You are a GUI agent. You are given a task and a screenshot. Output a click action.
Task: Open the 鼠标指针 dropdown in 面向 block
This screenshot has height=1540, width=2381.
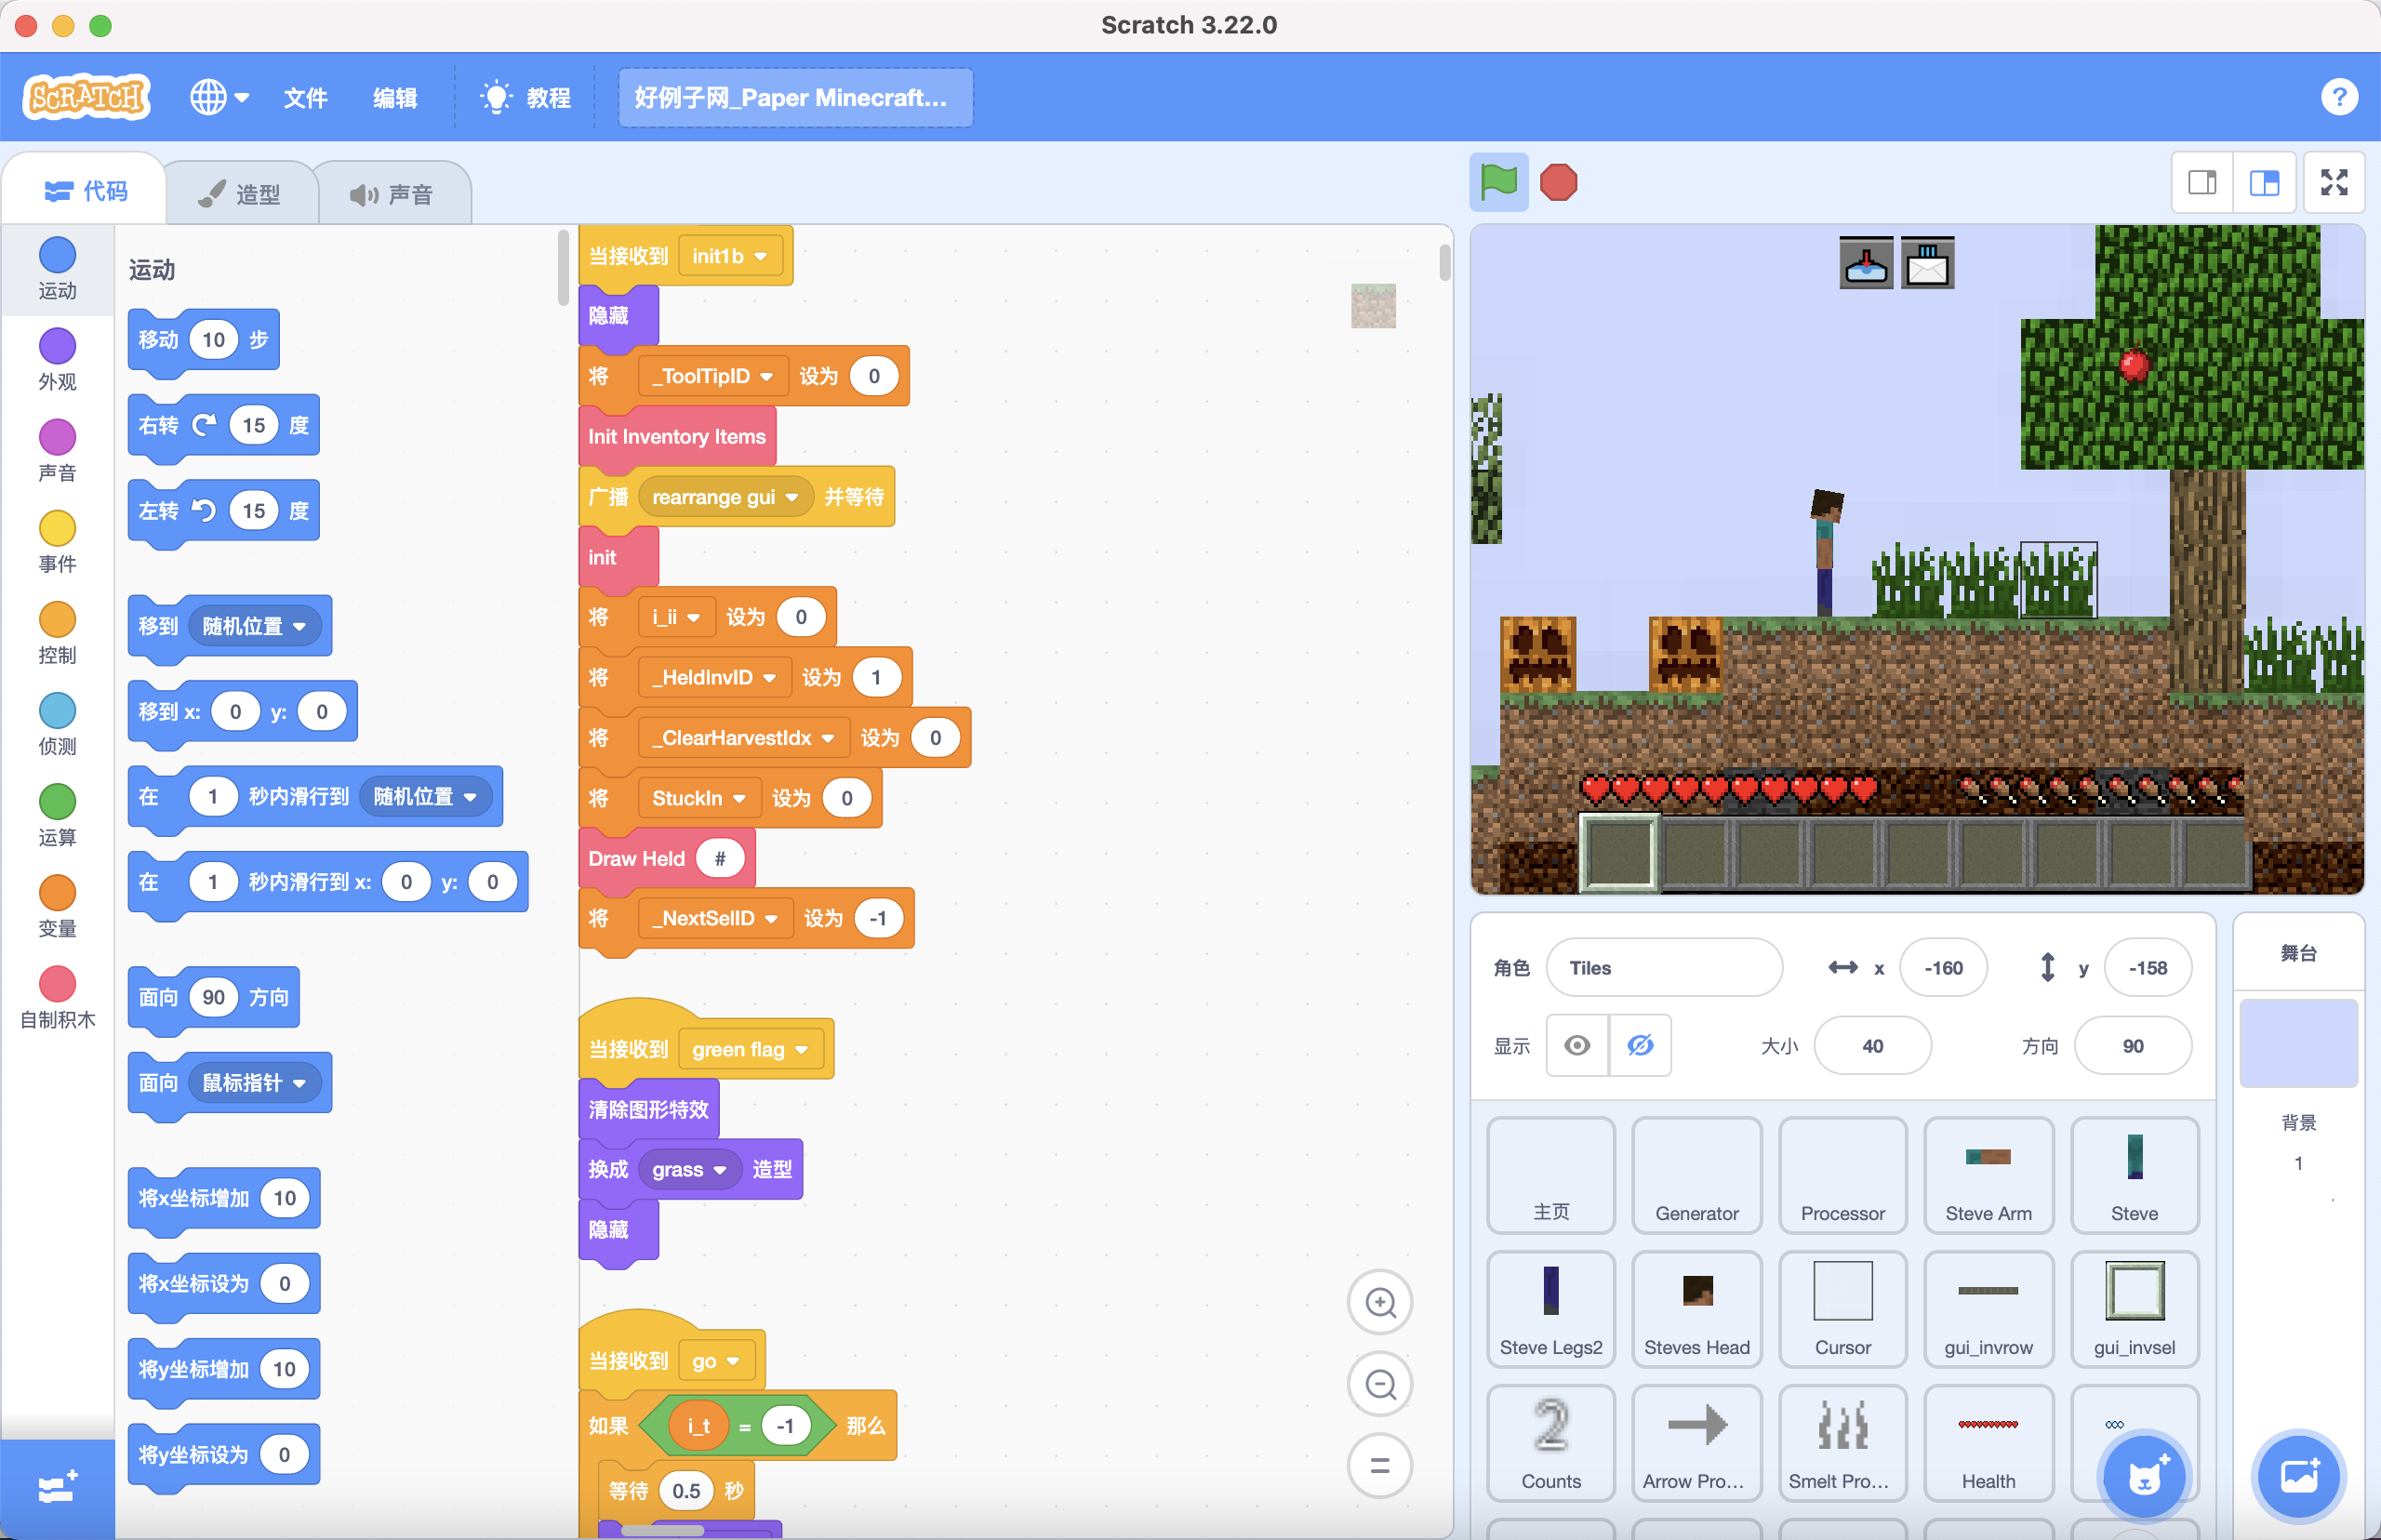(254, 1082)
